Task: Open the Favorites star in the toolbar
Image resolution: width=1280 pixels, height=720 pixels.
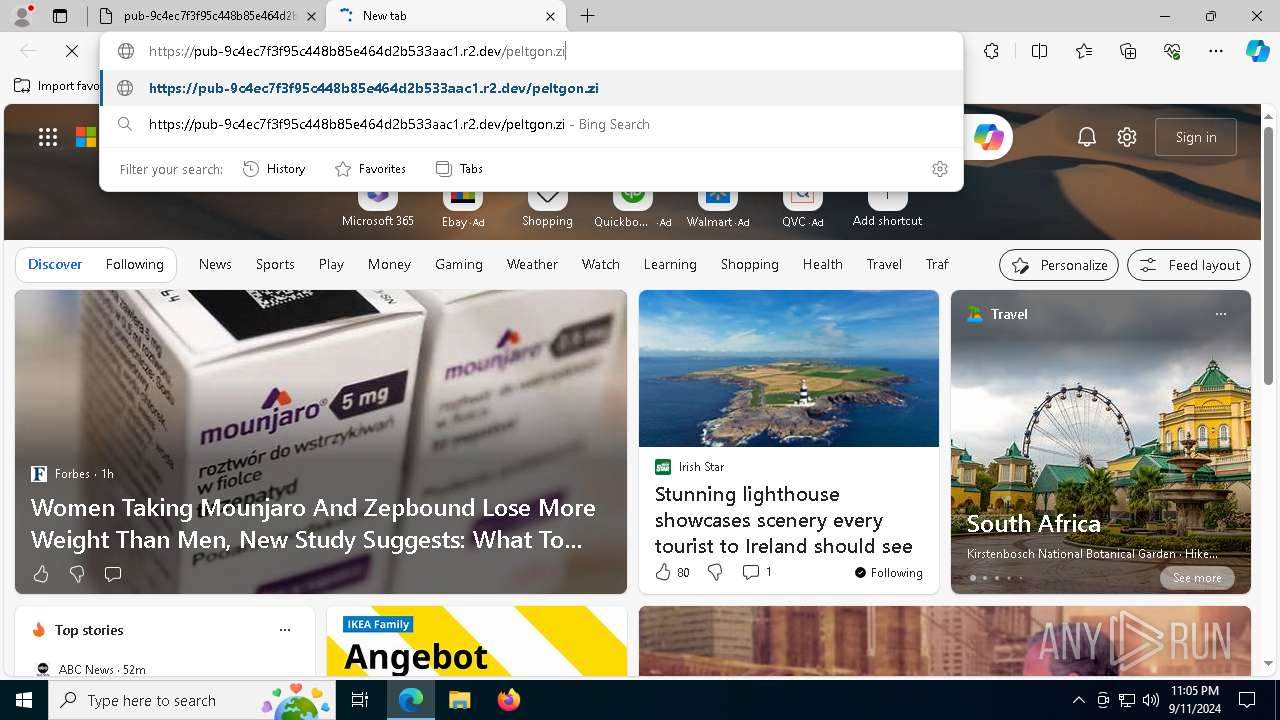Action: pyautogui.click(x=1084, y=51)
